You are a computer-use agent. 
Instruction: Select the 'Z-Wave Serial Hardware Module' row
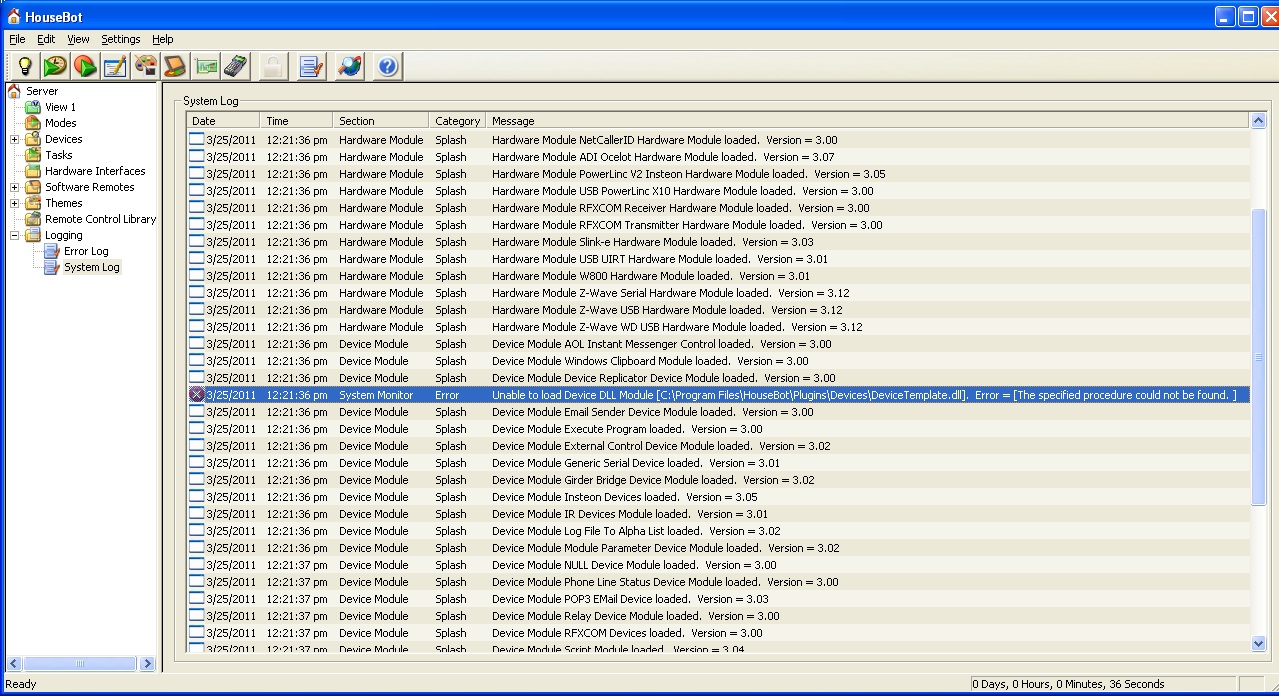tap(718, 293)
